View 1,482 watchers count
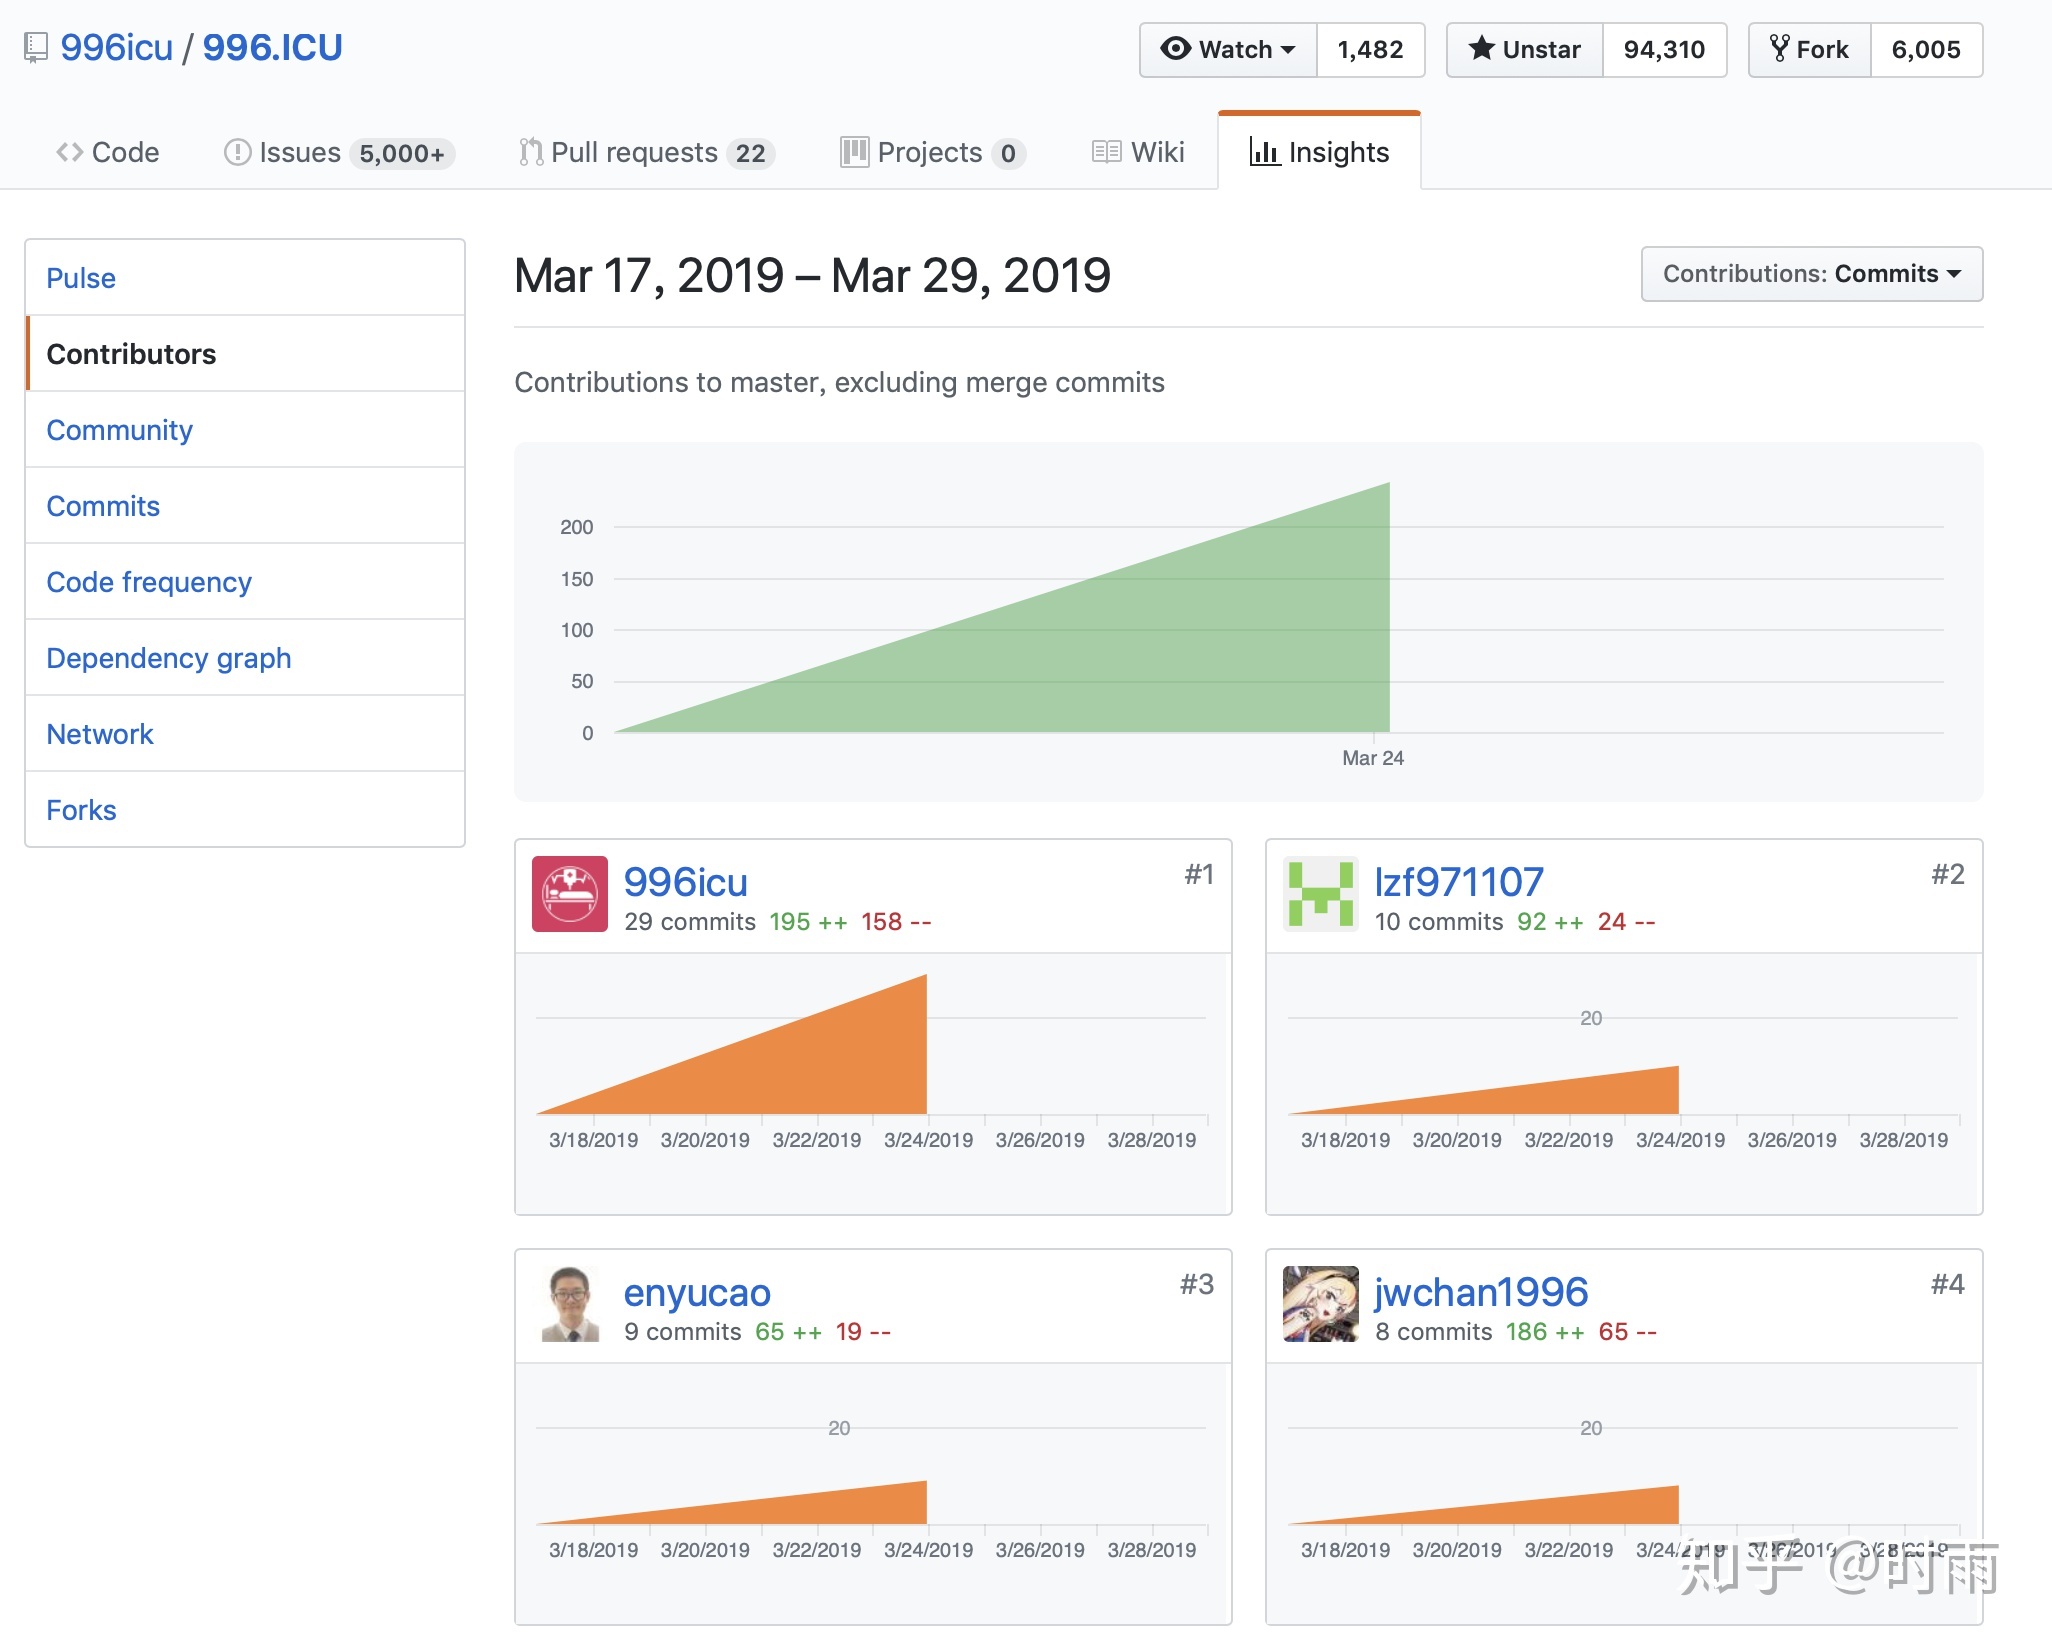The width and height of the screenshot is (2052, 1650). pyautogui.click(x=1371, y=49)
